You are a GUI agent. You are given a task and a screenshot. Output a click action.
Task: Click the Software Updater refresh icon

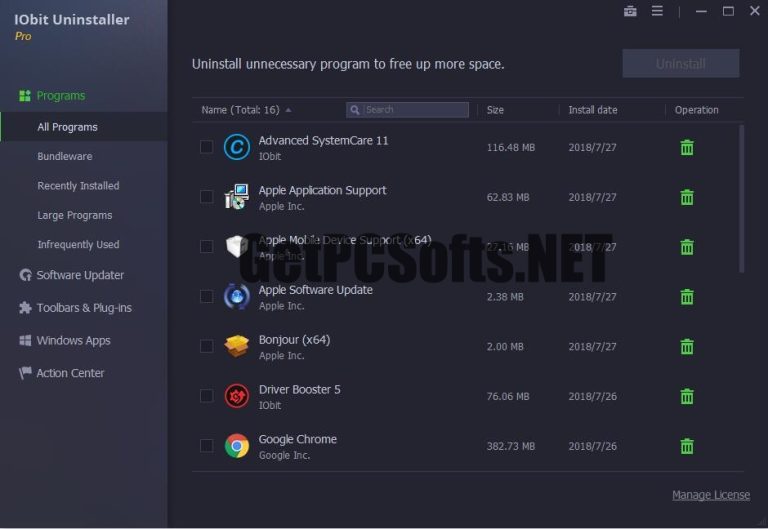point(25,275)
